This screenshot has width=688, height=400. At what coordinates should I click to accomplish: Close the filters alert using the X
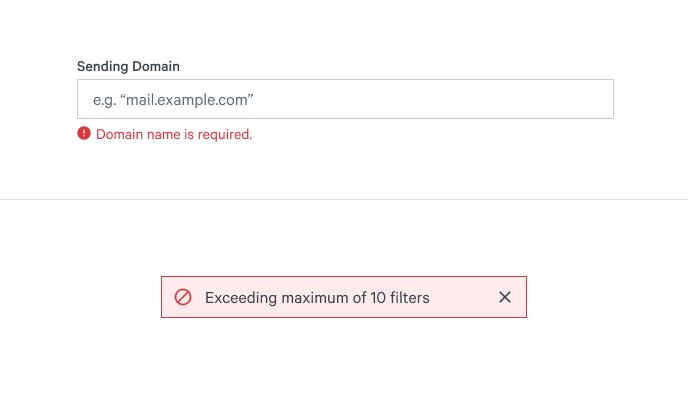505,297
